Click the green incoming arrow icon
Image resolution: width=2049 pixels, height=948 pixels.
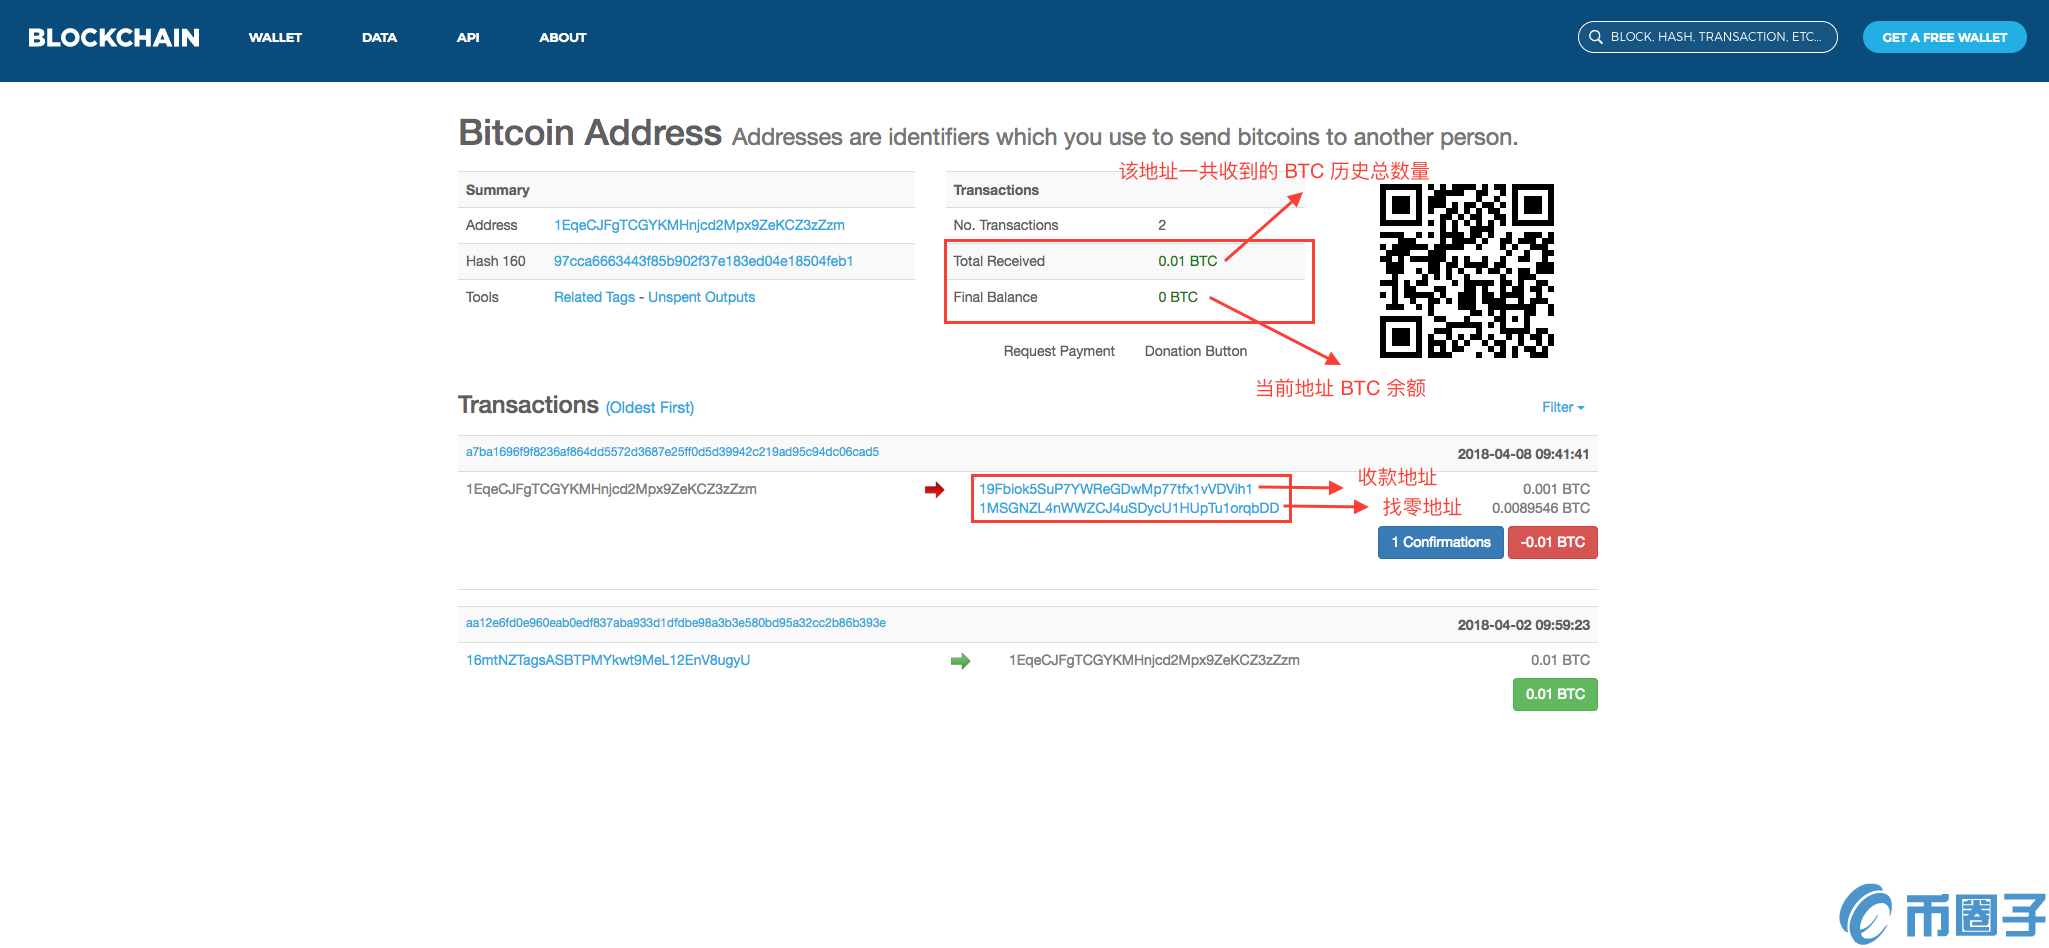click(x=960, y=661)
